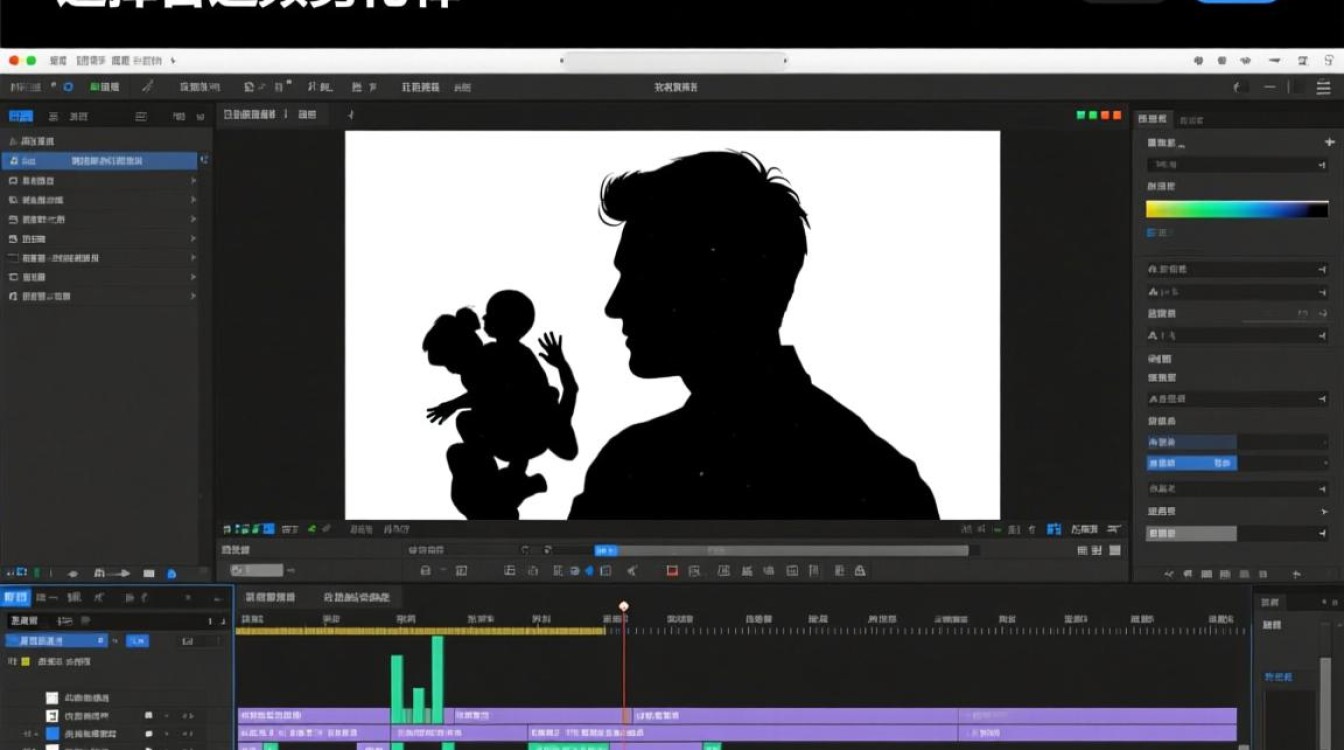
Task: Click the blue progress bar below the preview
Action: (x=606, y=550)
